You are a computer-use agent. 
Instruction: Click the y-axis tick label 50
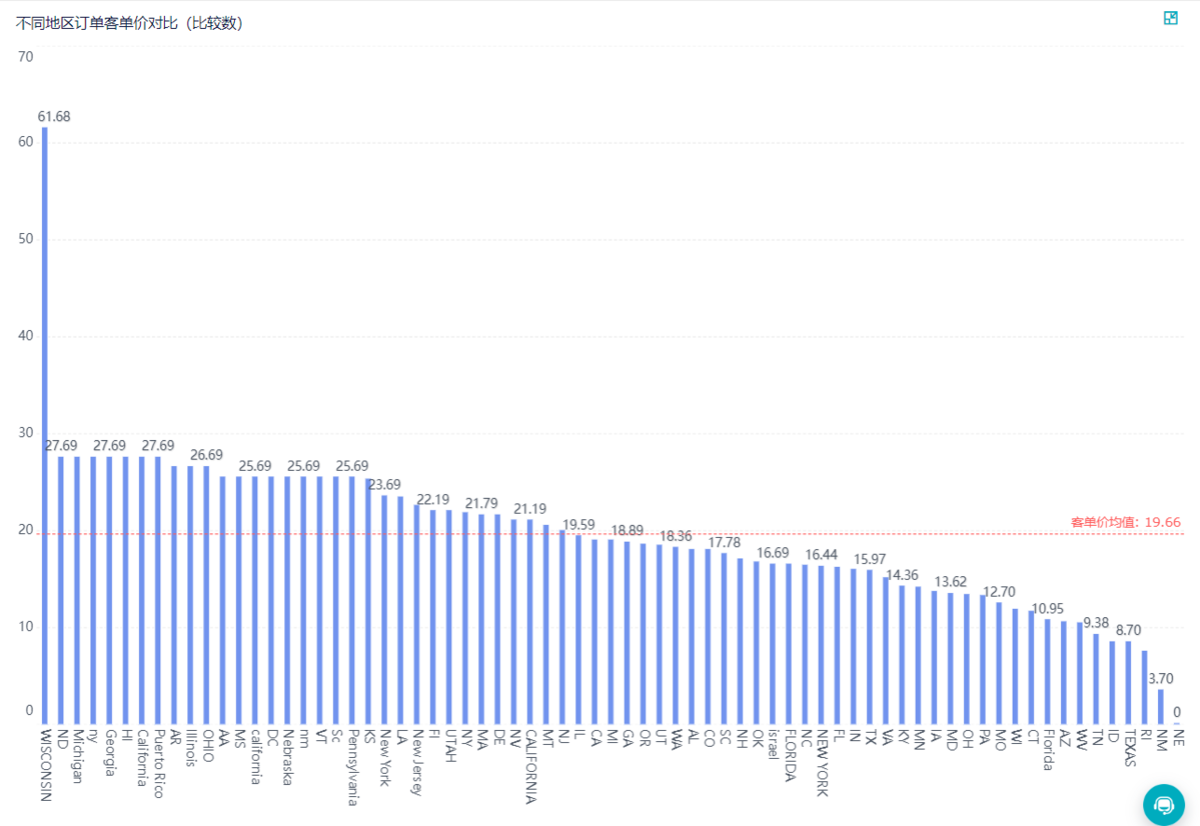click(25, 239)
